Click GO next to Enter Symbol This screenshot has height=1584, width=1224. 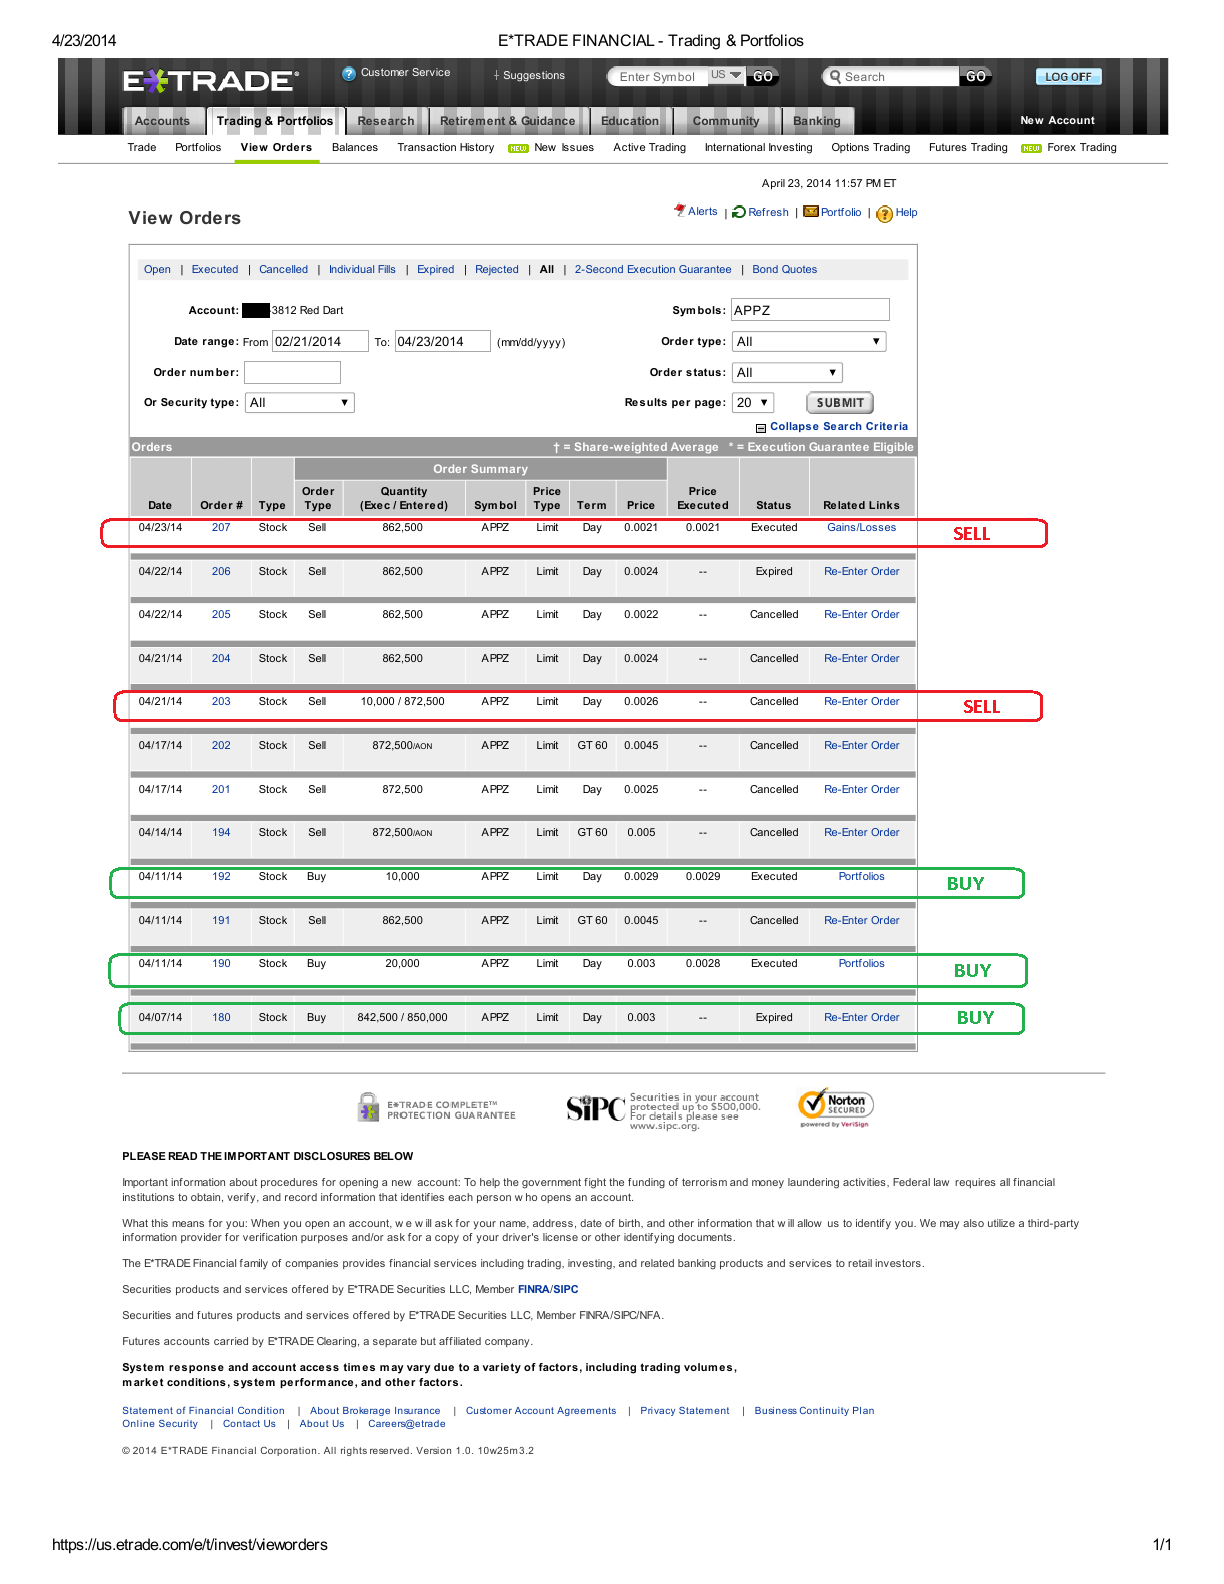pos(762,77)
